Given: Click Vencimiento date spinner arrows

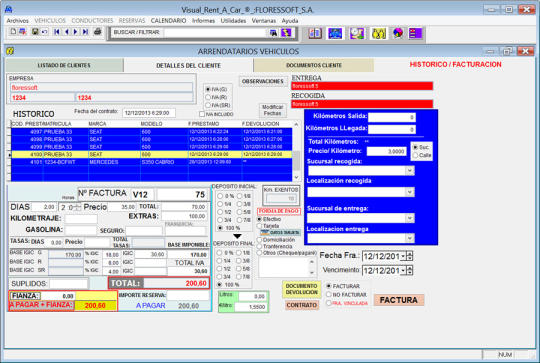Looking at the screenshot, I should pos(409,271).
